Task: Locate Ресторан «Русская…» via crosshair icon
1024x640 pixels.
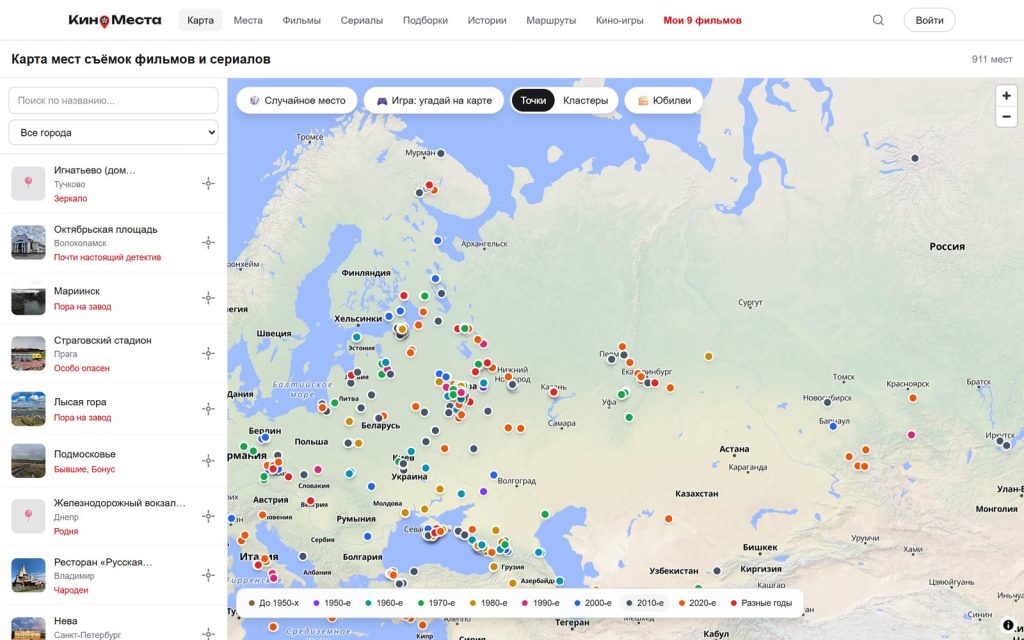Action: pyautogui.click(x=208, y=575)
